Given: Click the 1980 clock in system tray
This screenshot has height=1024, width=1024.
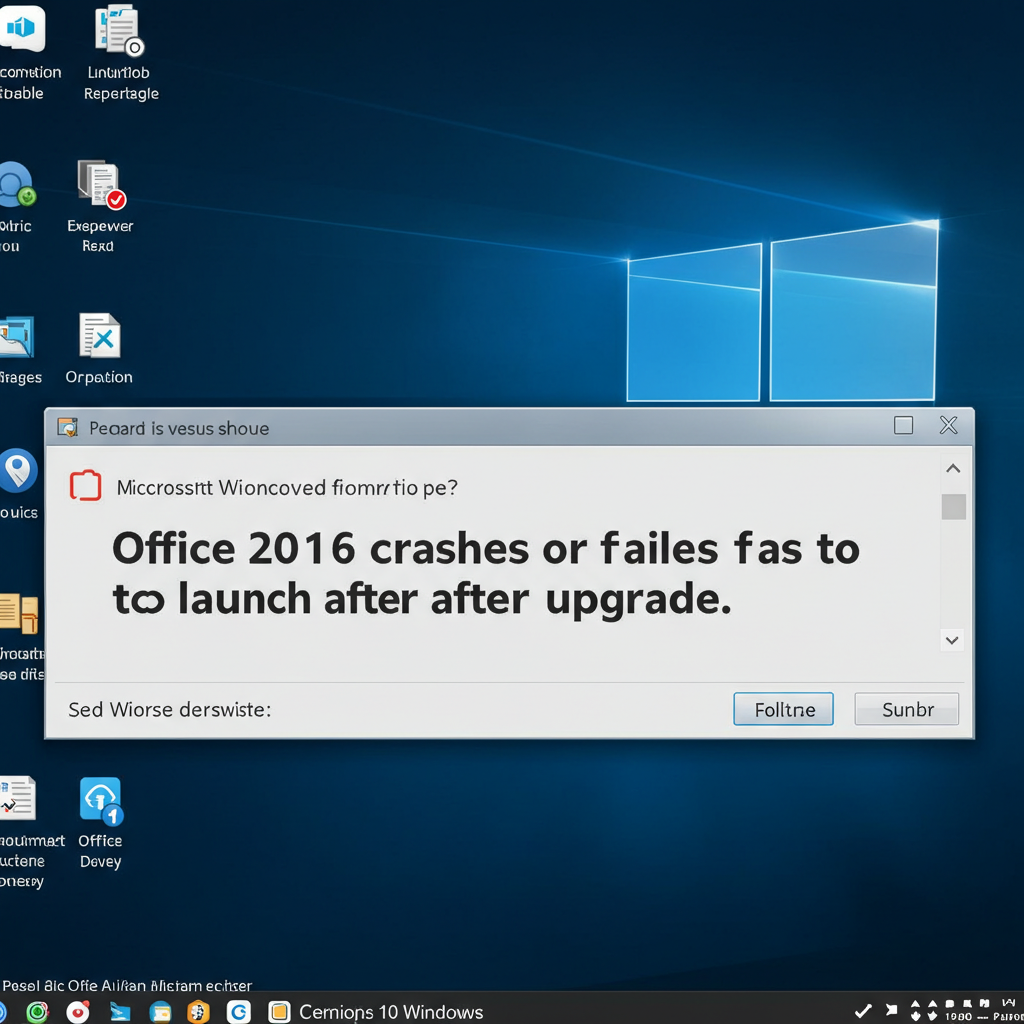Looking at the screenshot, I should [x=959, y=1017].
